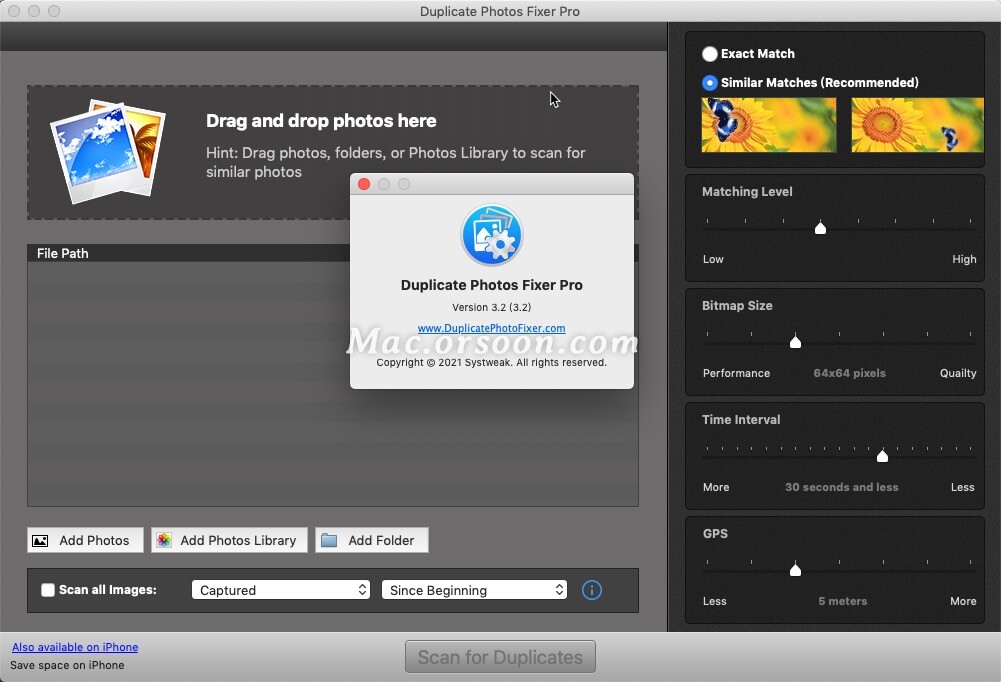Click the Duplicate Photos Fixer Pro logo
The width and height of the screenshot is (1001, 682).
coord(492,235)
